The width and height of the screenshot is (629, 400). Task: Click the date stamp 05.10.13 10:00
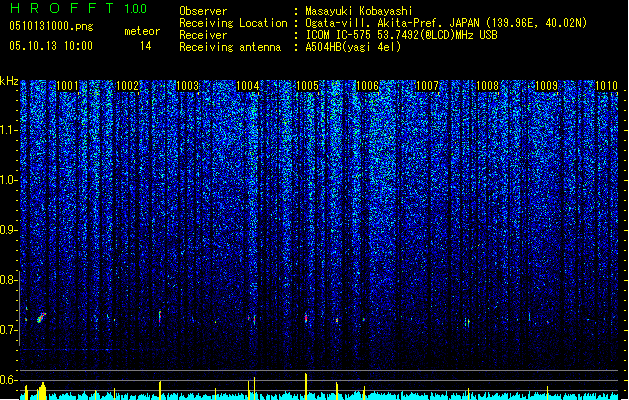(x=51, y=46)
